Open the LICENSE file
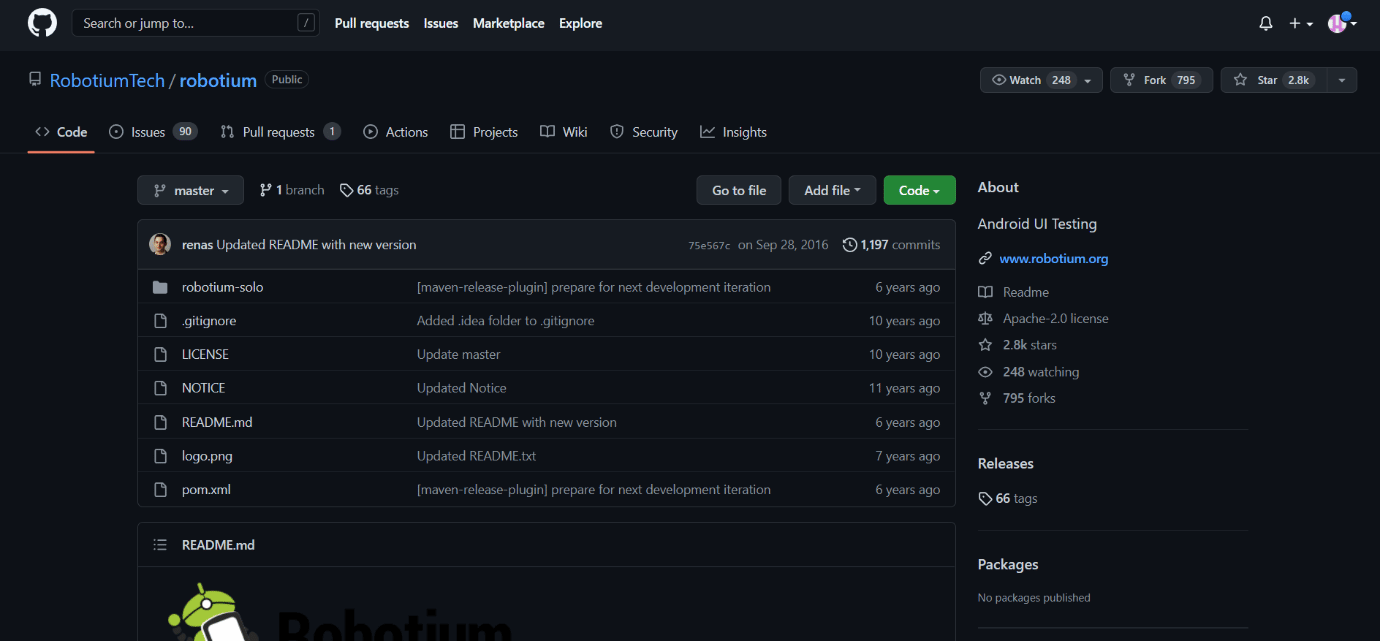The width and height of the screenshot is (1380, 641). pyautogui.click(x=205, y=354)
